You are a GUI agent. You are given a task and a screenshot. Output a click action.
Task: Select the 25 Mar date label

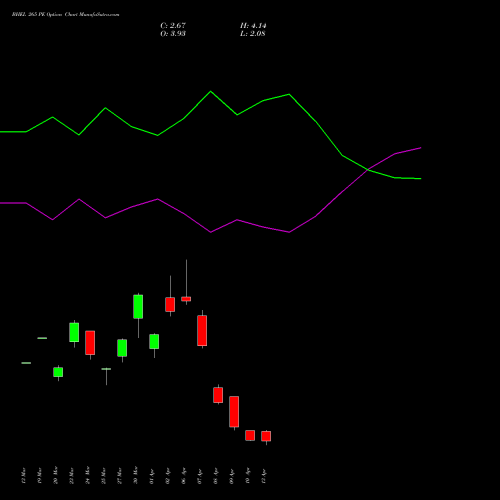pos(104,475)
